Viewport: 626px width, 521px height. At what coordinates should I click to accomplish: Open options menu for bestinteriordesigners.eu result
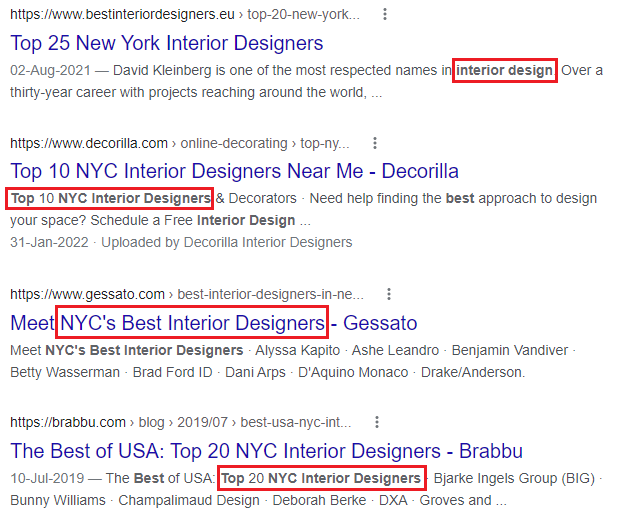(385, 14)
